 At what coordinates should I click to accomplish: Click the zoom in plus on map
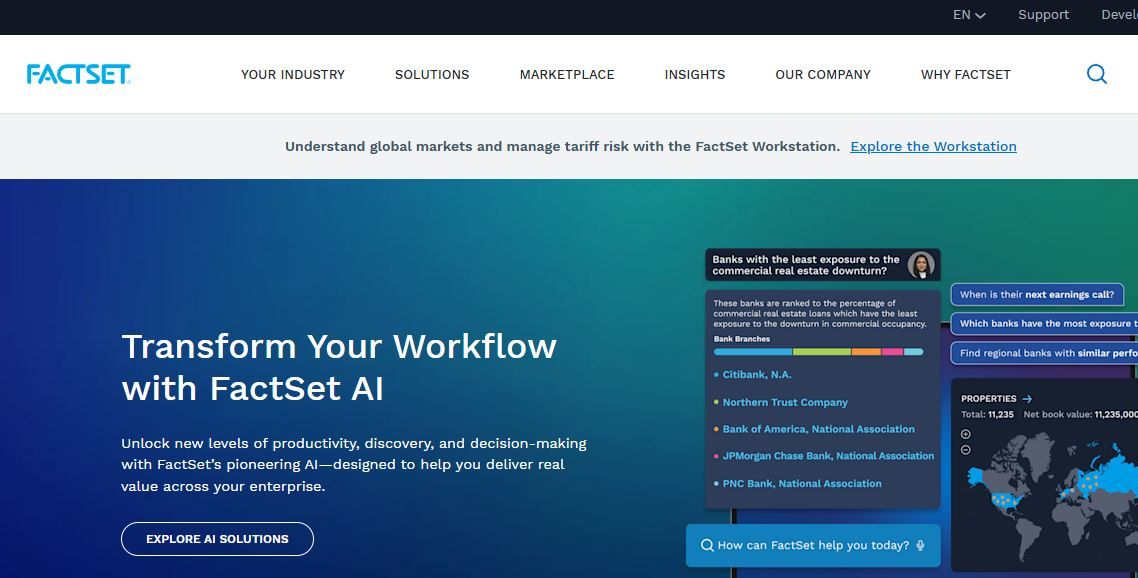[x=965, y=434]
